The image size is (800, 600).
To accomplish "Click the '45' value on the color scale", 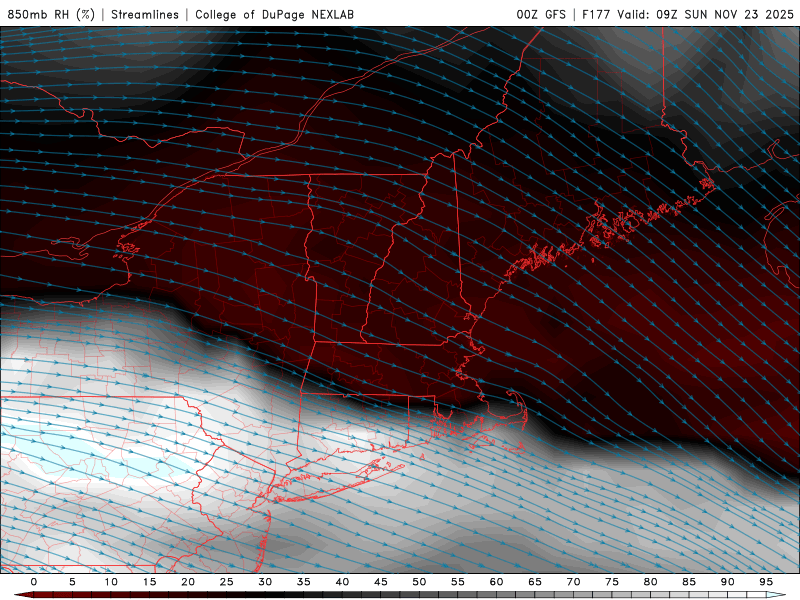I will pyautogui.click(x=381, y=582).
